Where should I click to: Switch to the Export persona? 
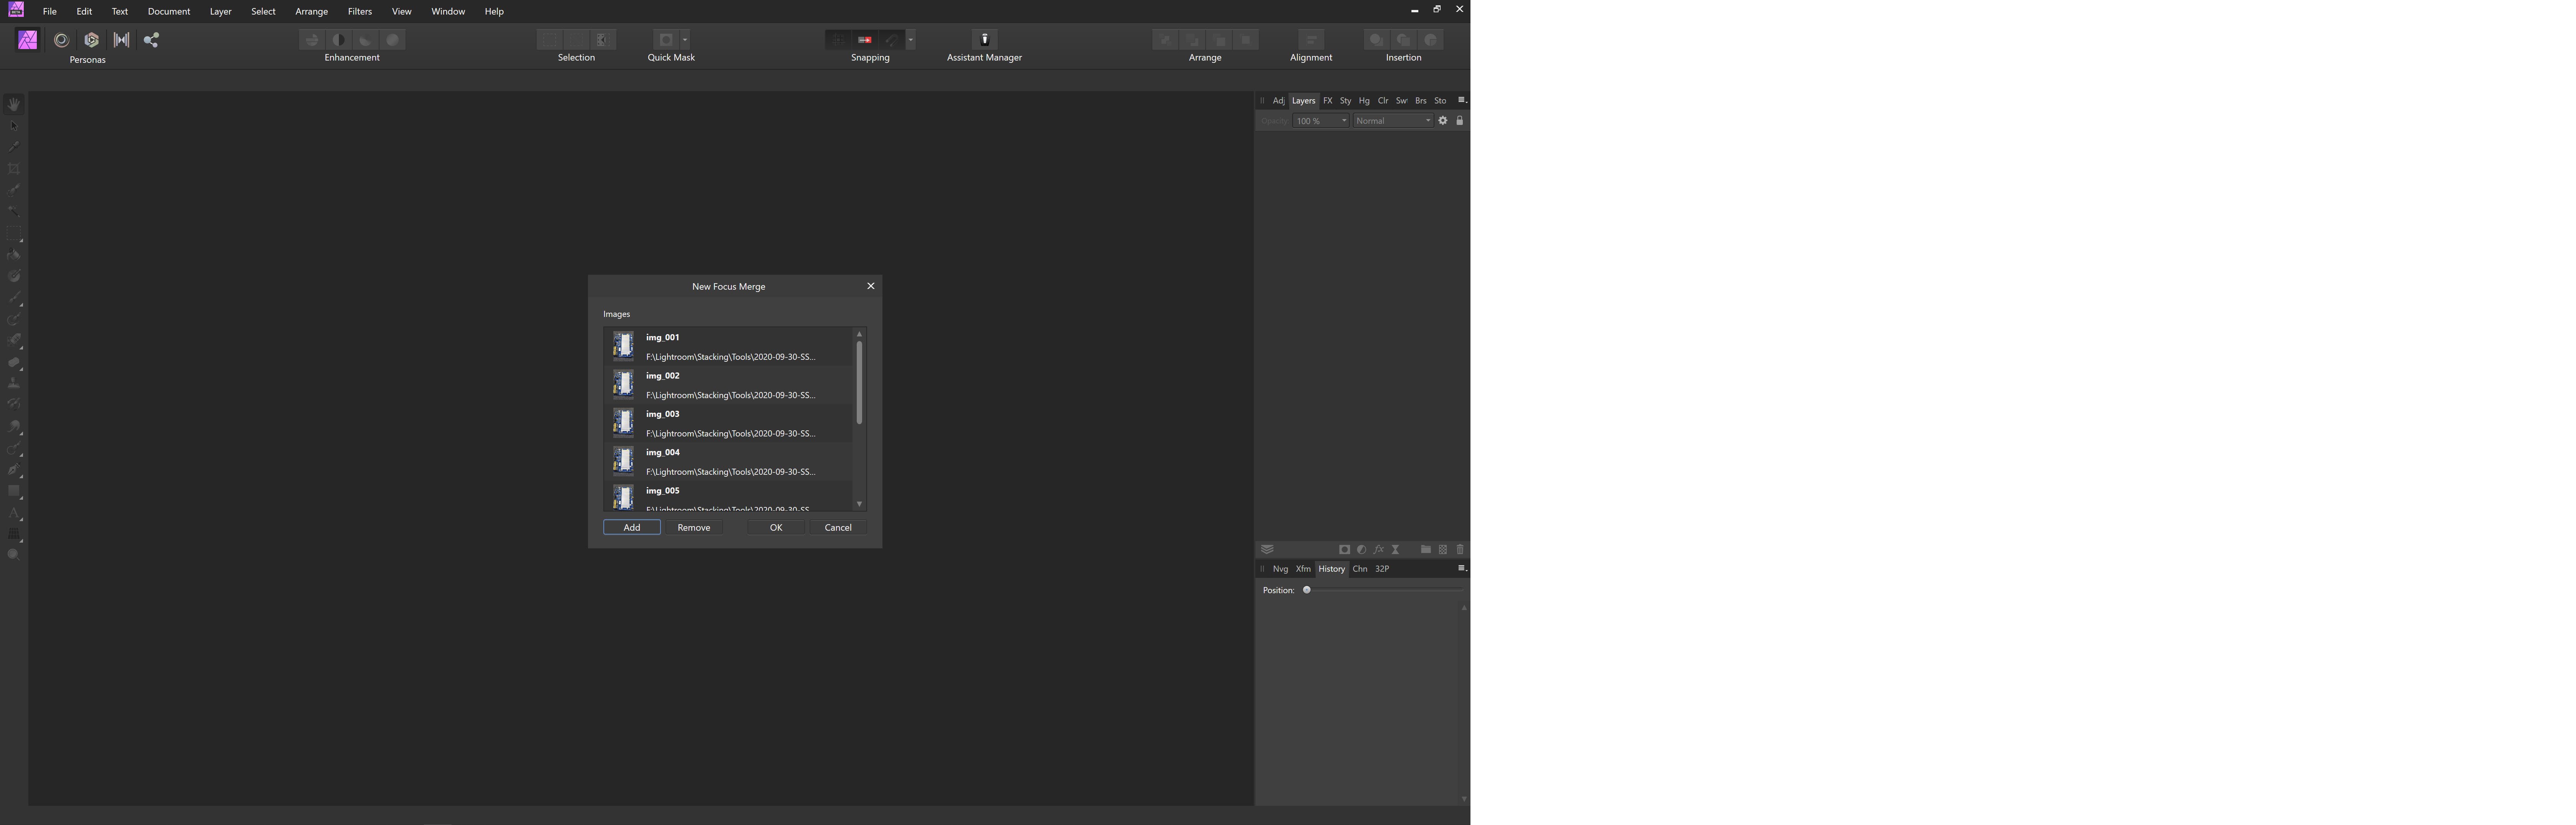click(151, 40)
